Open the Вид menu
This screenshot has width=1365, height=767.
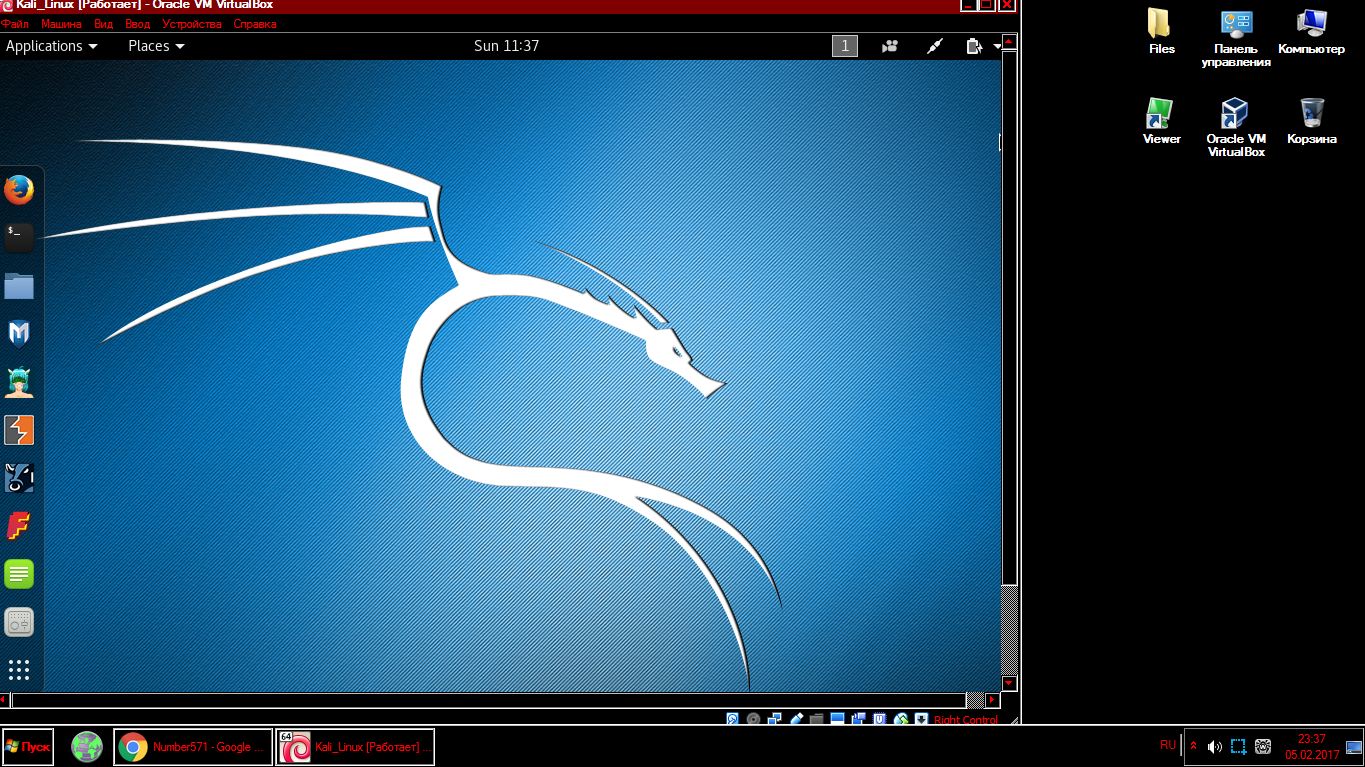[x=103, y=23]
